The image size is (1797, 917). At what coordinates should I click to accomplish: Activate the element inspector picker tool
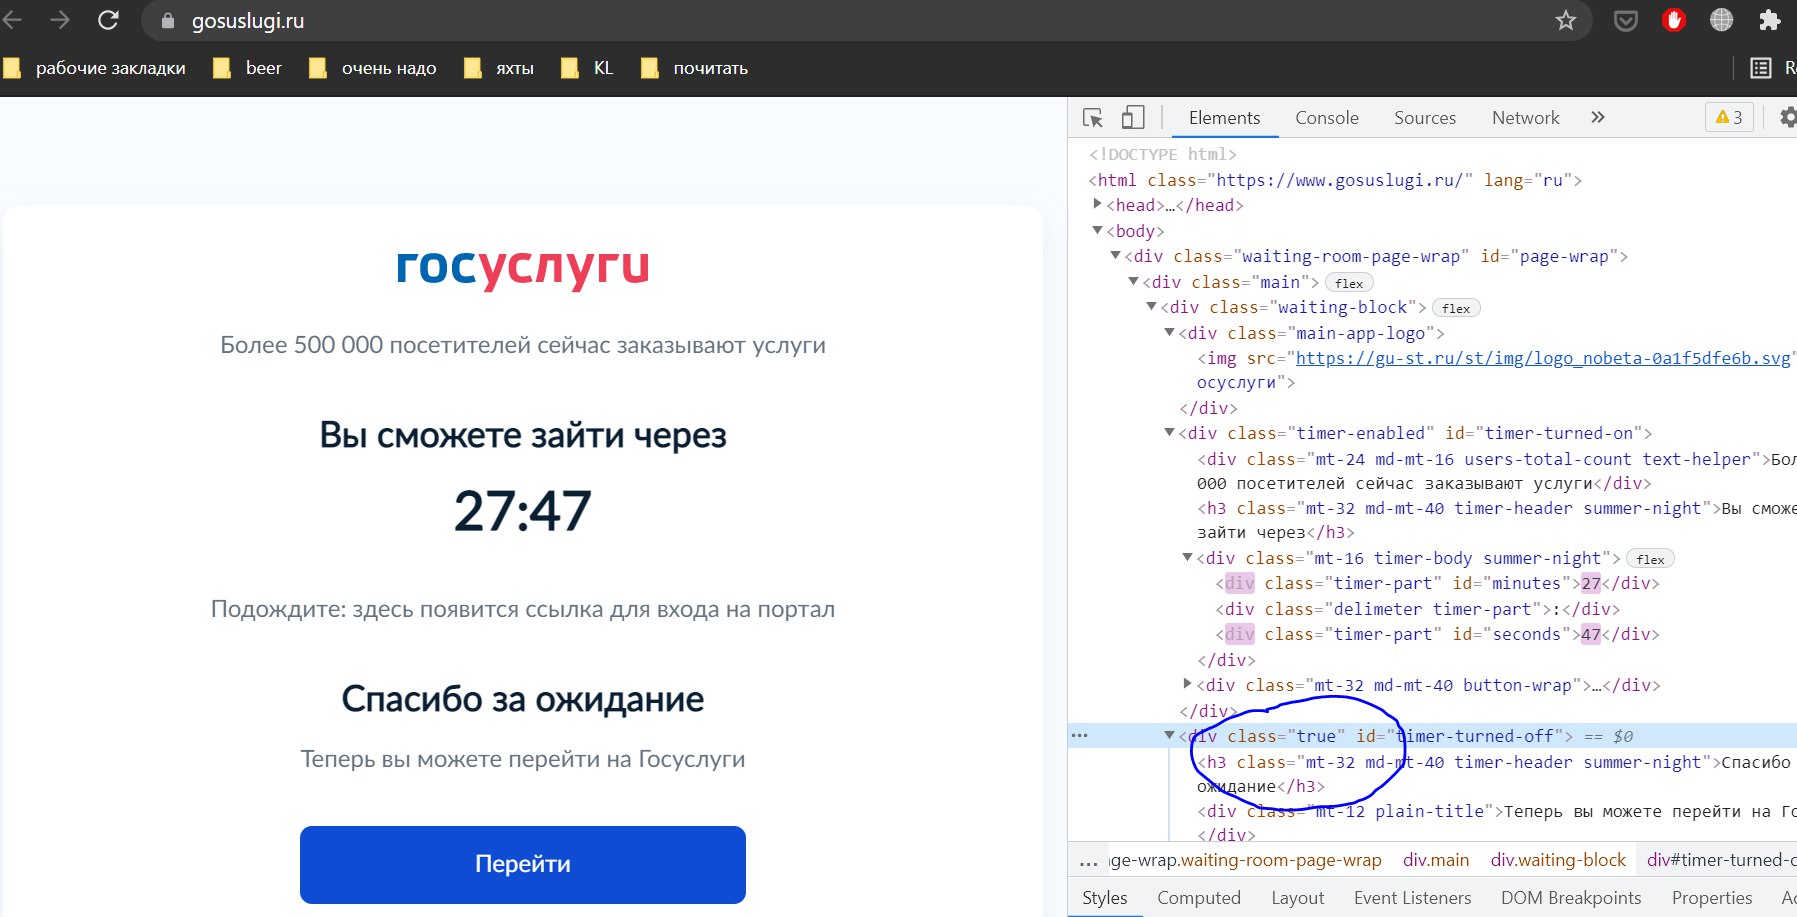tap(1093, 118)
